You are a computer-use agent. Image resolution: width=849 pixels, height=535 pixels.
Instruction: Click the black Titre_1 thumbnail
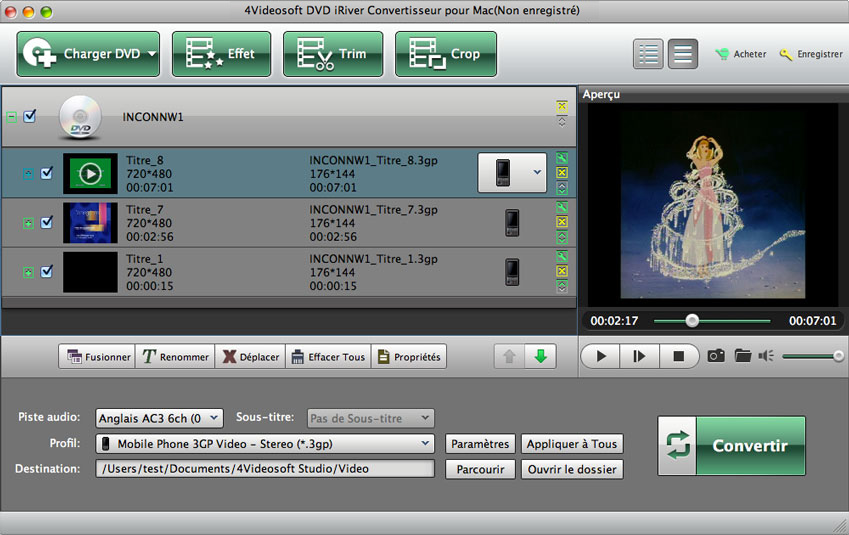click(x=90, y=272)
